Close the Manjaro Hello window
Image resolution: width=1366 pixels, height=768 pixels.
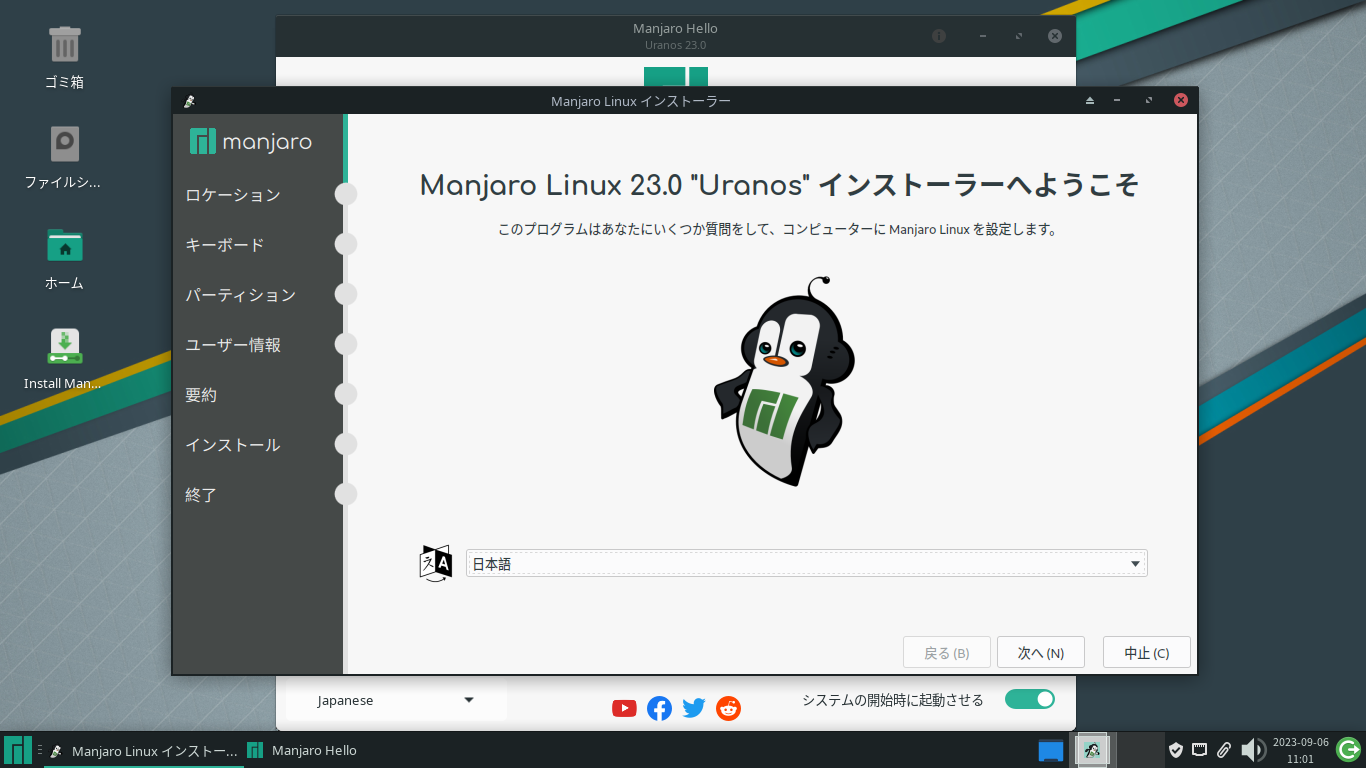click(x=1055, y=36)
